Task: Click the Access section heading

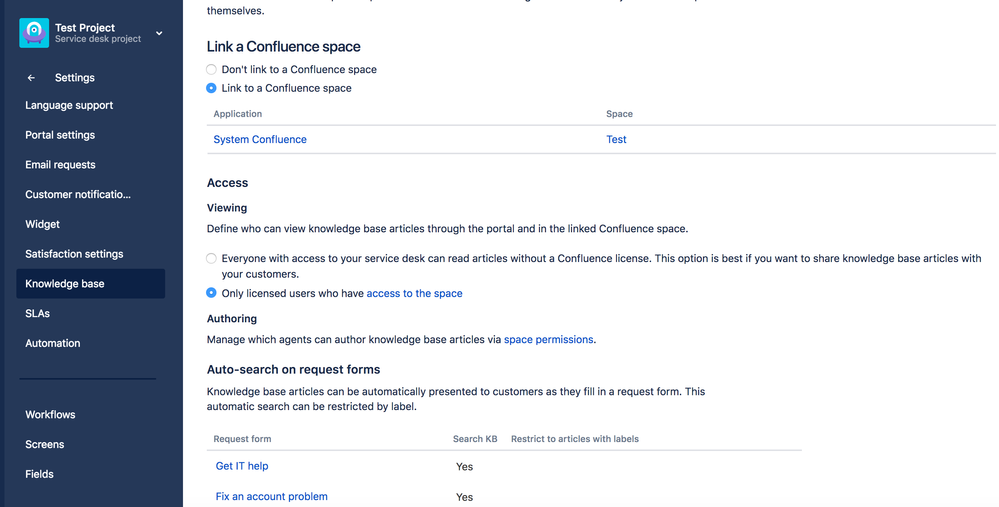Action: [x=227, y=183]
